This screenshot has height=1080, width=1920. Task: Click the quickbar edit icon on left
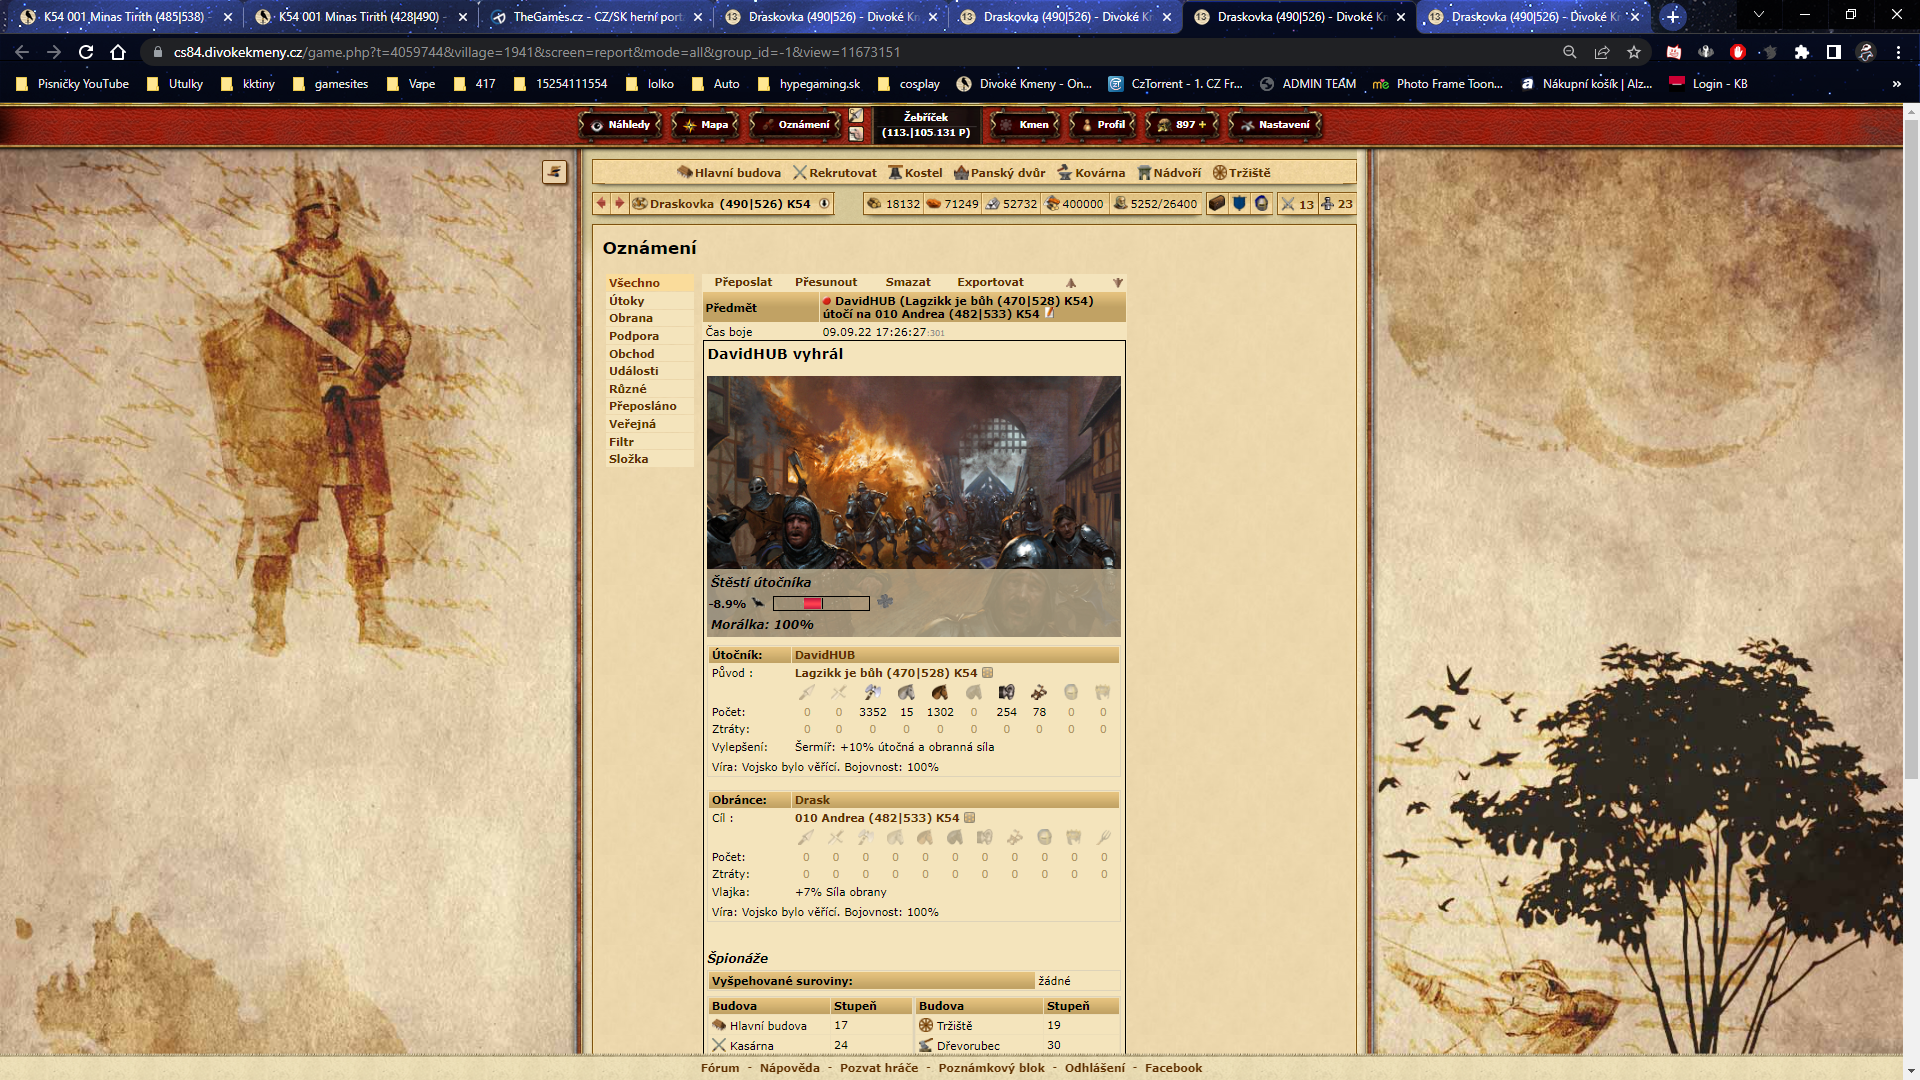click(554, 172)
